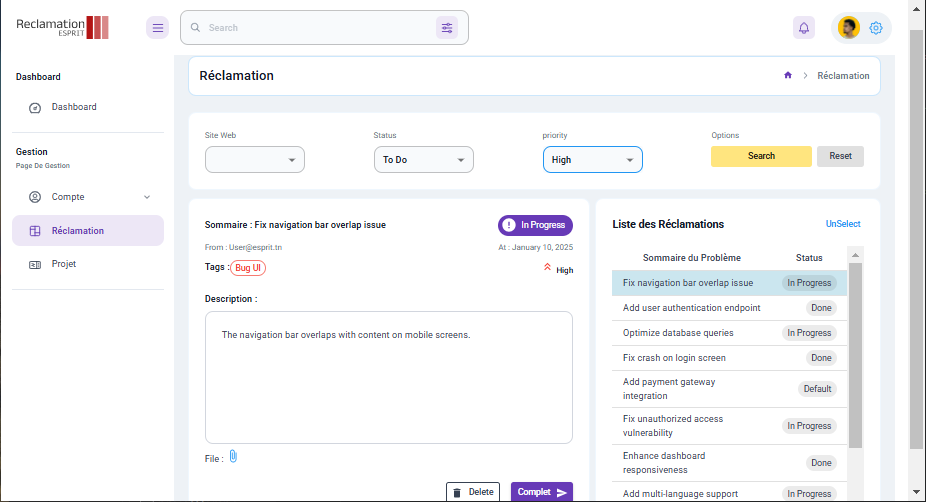Click the Reclamation ESPRIT logo
This screenshot has width=926, height=502.
pos(62,27)
